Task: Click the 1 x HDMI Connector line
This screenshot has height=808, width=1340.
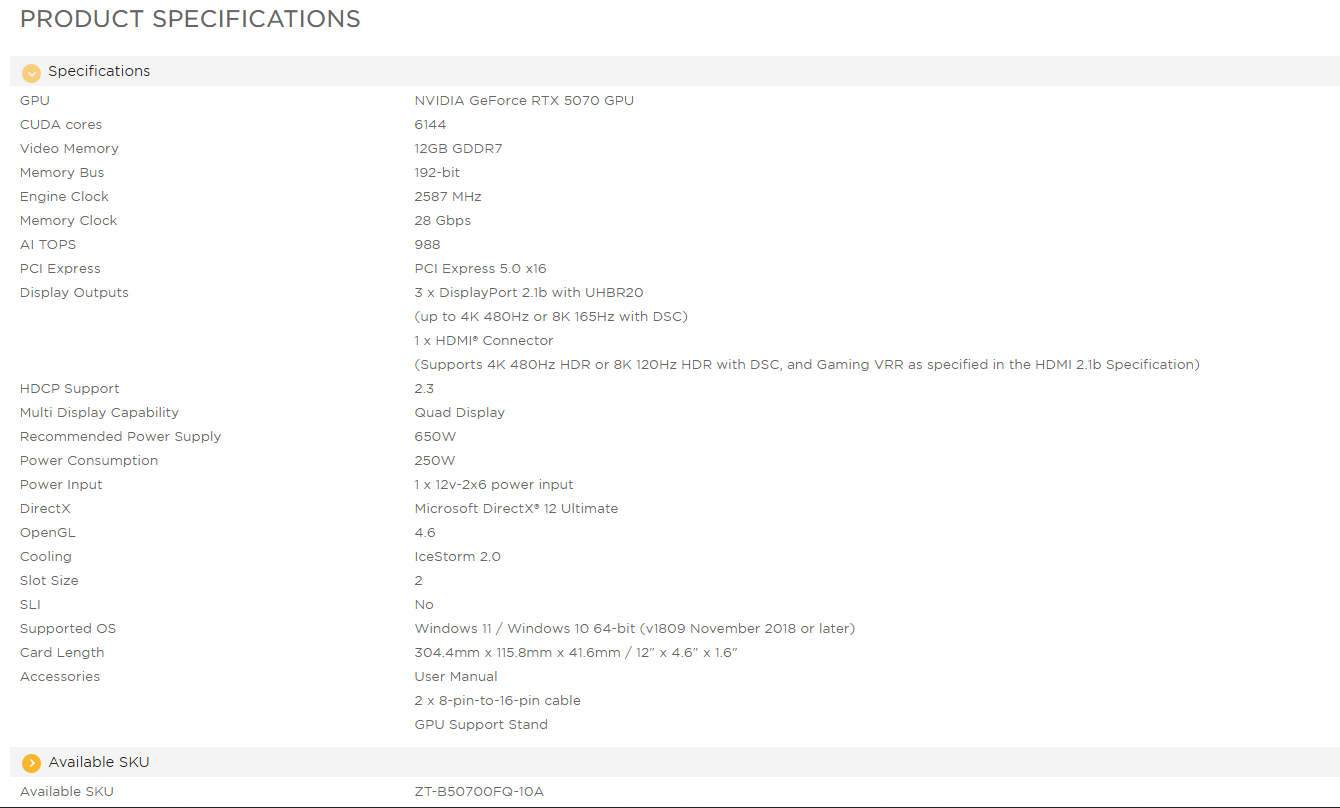Action: (x=484, y=340)
